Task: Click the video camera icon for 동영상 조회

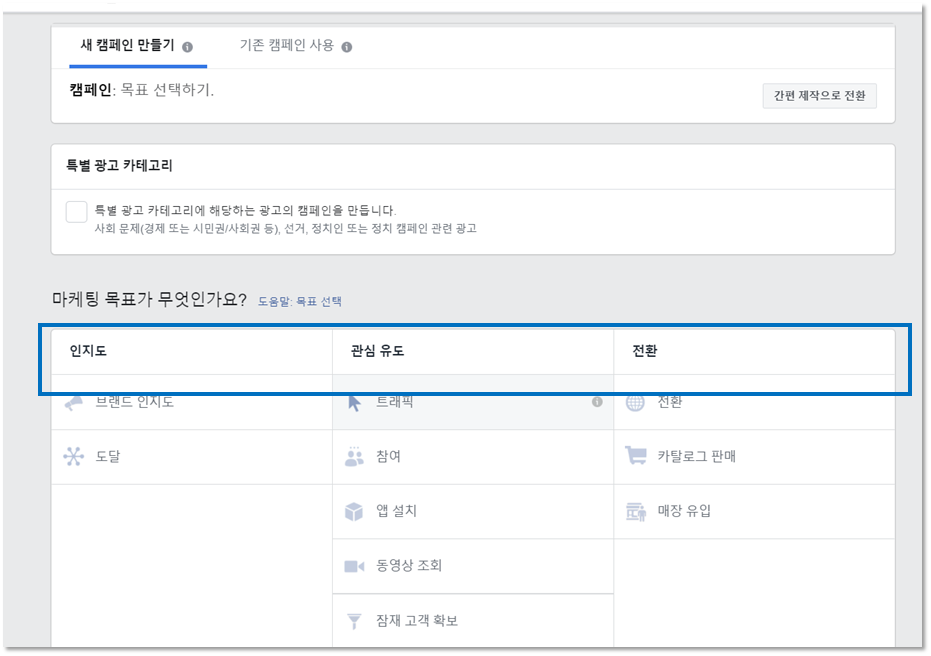Action: pos(354,566)
